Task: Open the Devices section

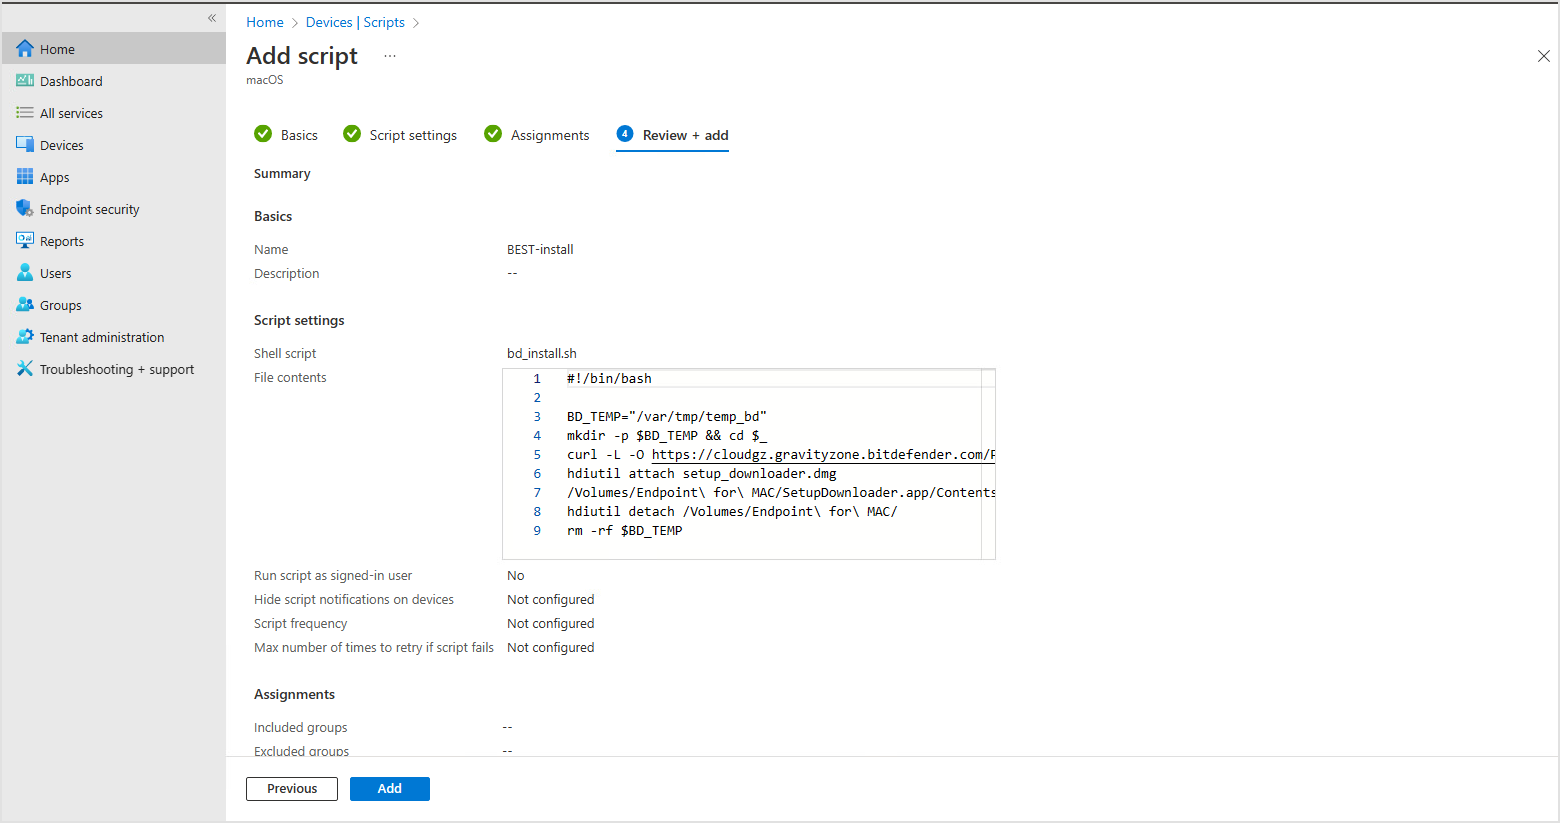Action: [62, 144]
